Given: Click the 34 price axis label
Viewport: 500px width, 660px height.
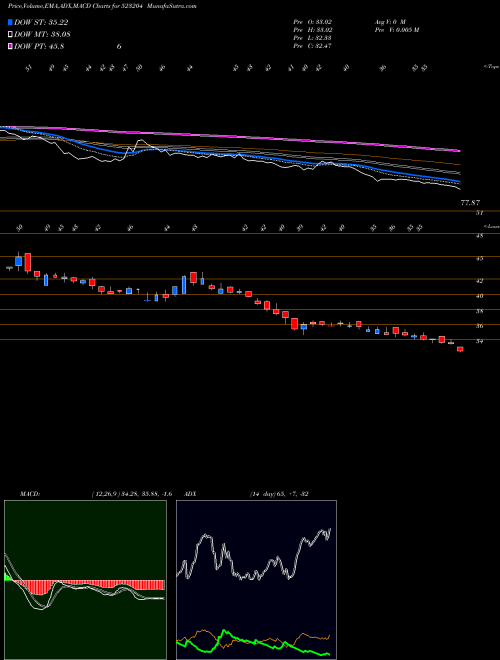Looking at the screenshot, I should click(479, 341).
